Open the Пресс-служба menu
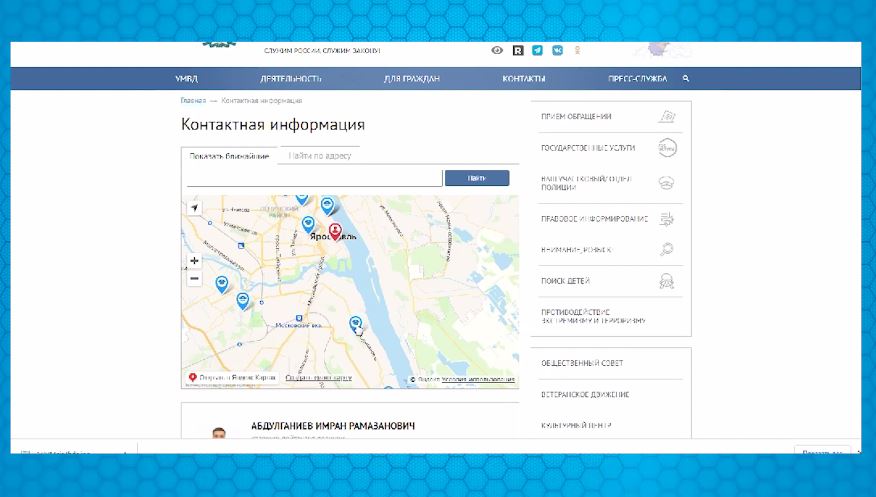The width and height of the screenshot is (876, 497). coord(637,79)
